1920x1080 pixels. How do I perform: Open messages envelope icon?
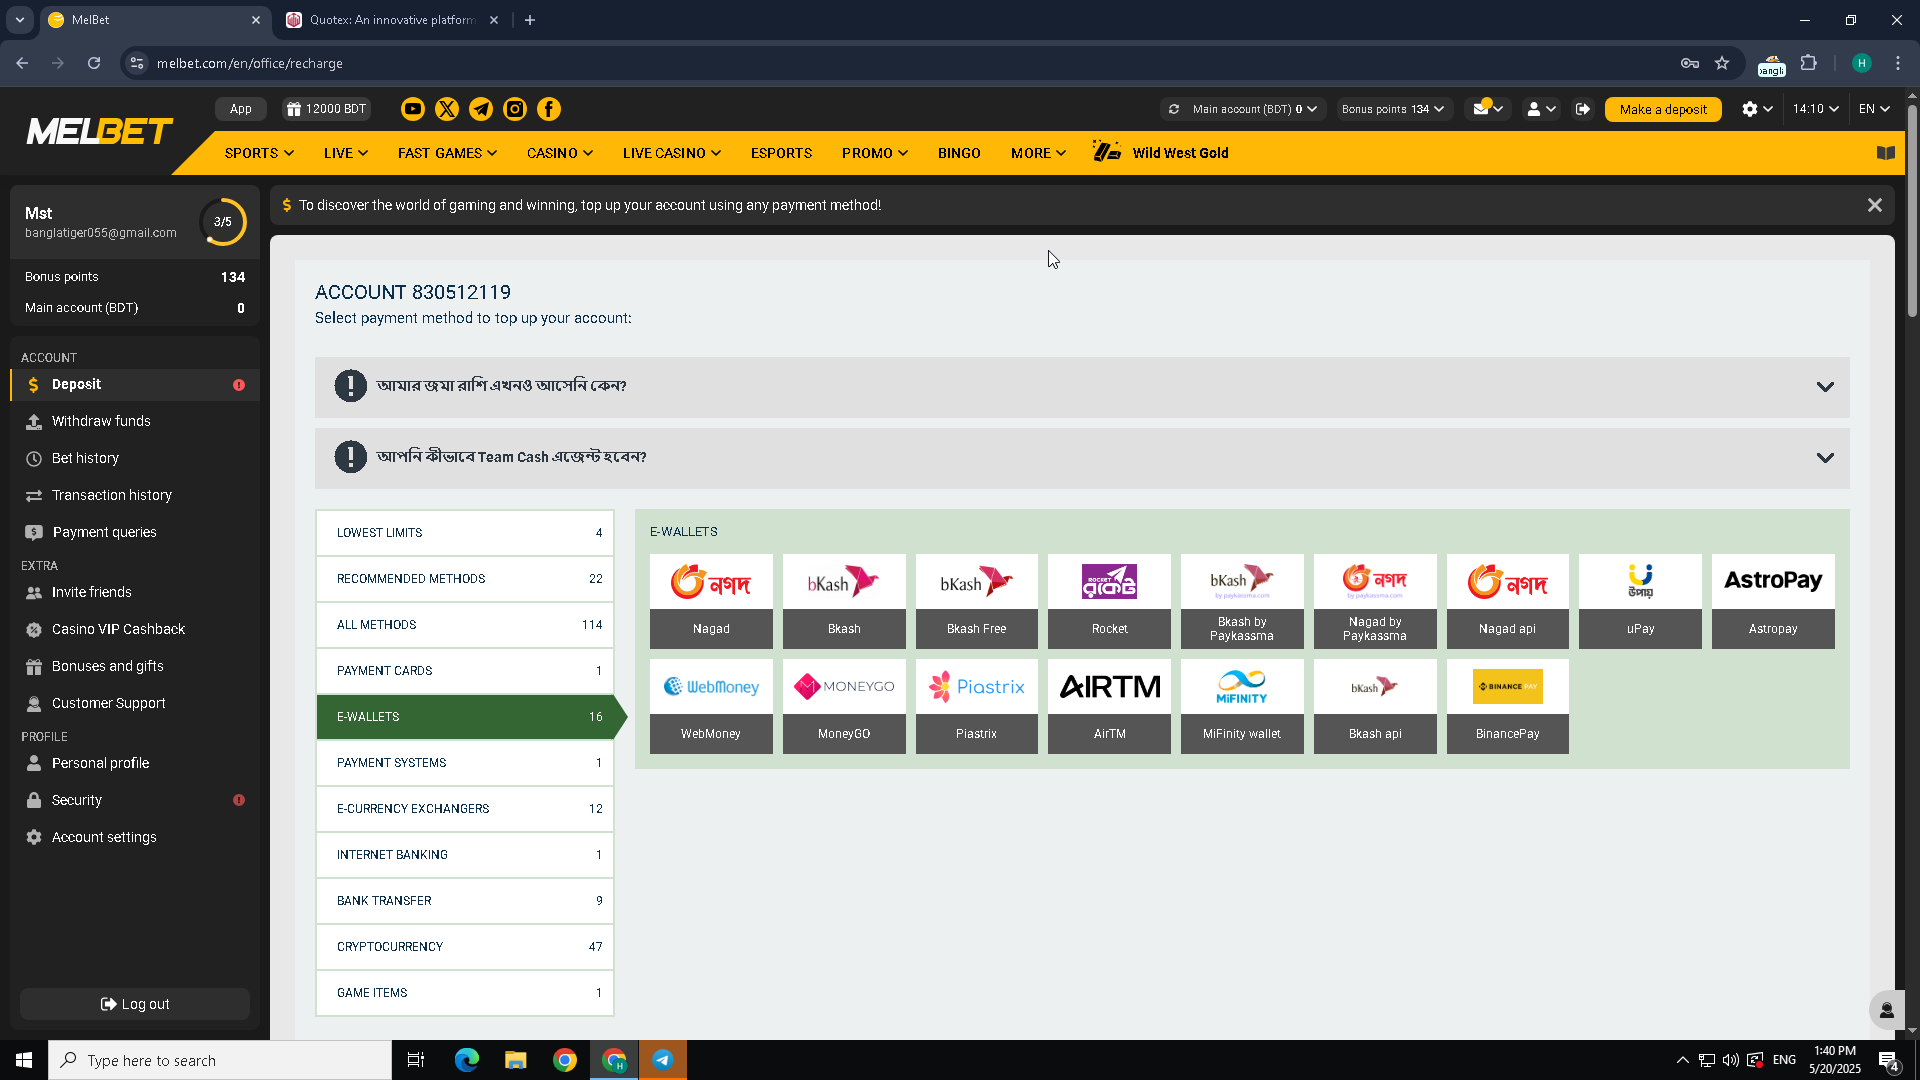[1482, 109]
